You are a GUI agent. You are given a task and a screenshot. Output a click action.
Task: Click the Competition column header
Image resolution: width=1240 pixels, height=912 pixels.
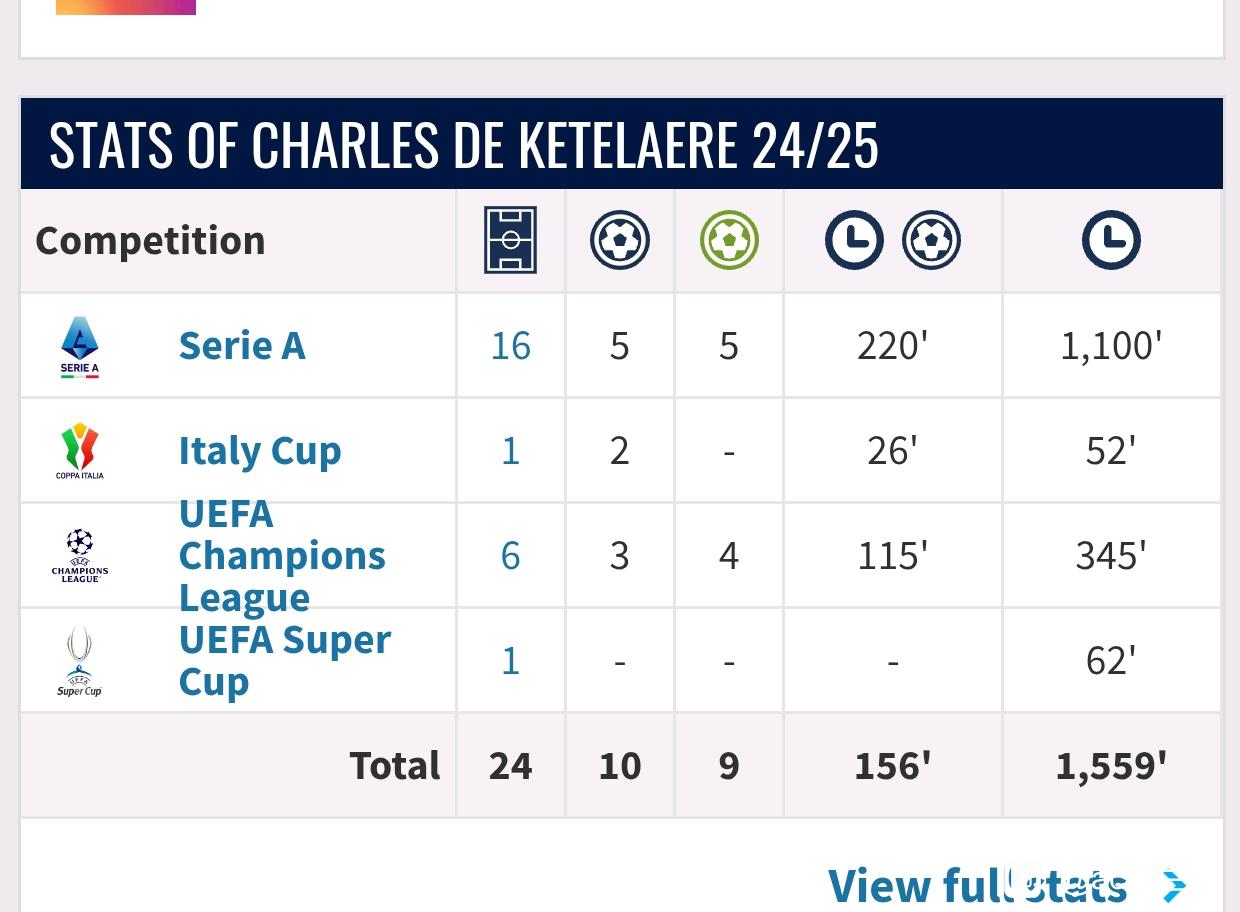point(150,240)
